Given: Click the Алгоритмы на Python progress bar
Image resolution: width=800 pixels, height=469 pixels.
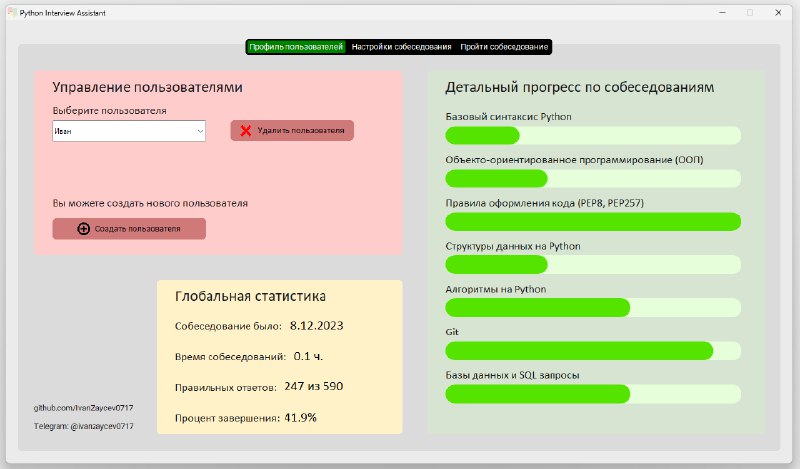Looking at the screenshot, I should [593, 308].
